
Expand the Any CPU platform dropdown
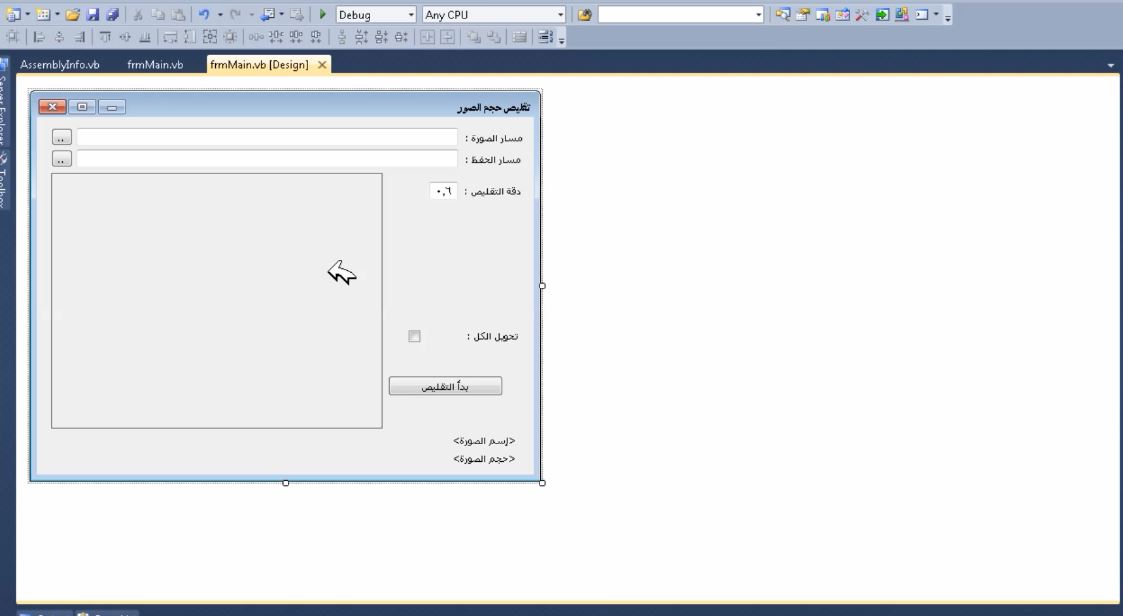coord(560,15)
